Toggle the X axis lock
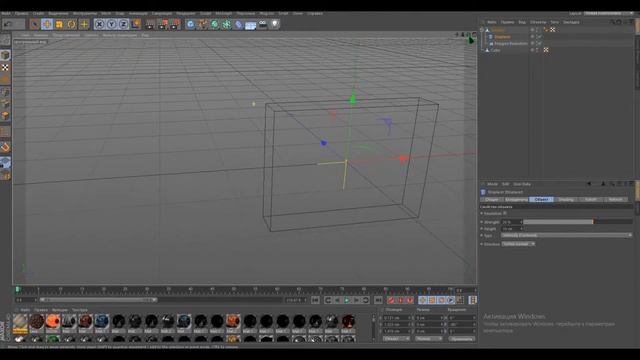 tap(99, 24)
